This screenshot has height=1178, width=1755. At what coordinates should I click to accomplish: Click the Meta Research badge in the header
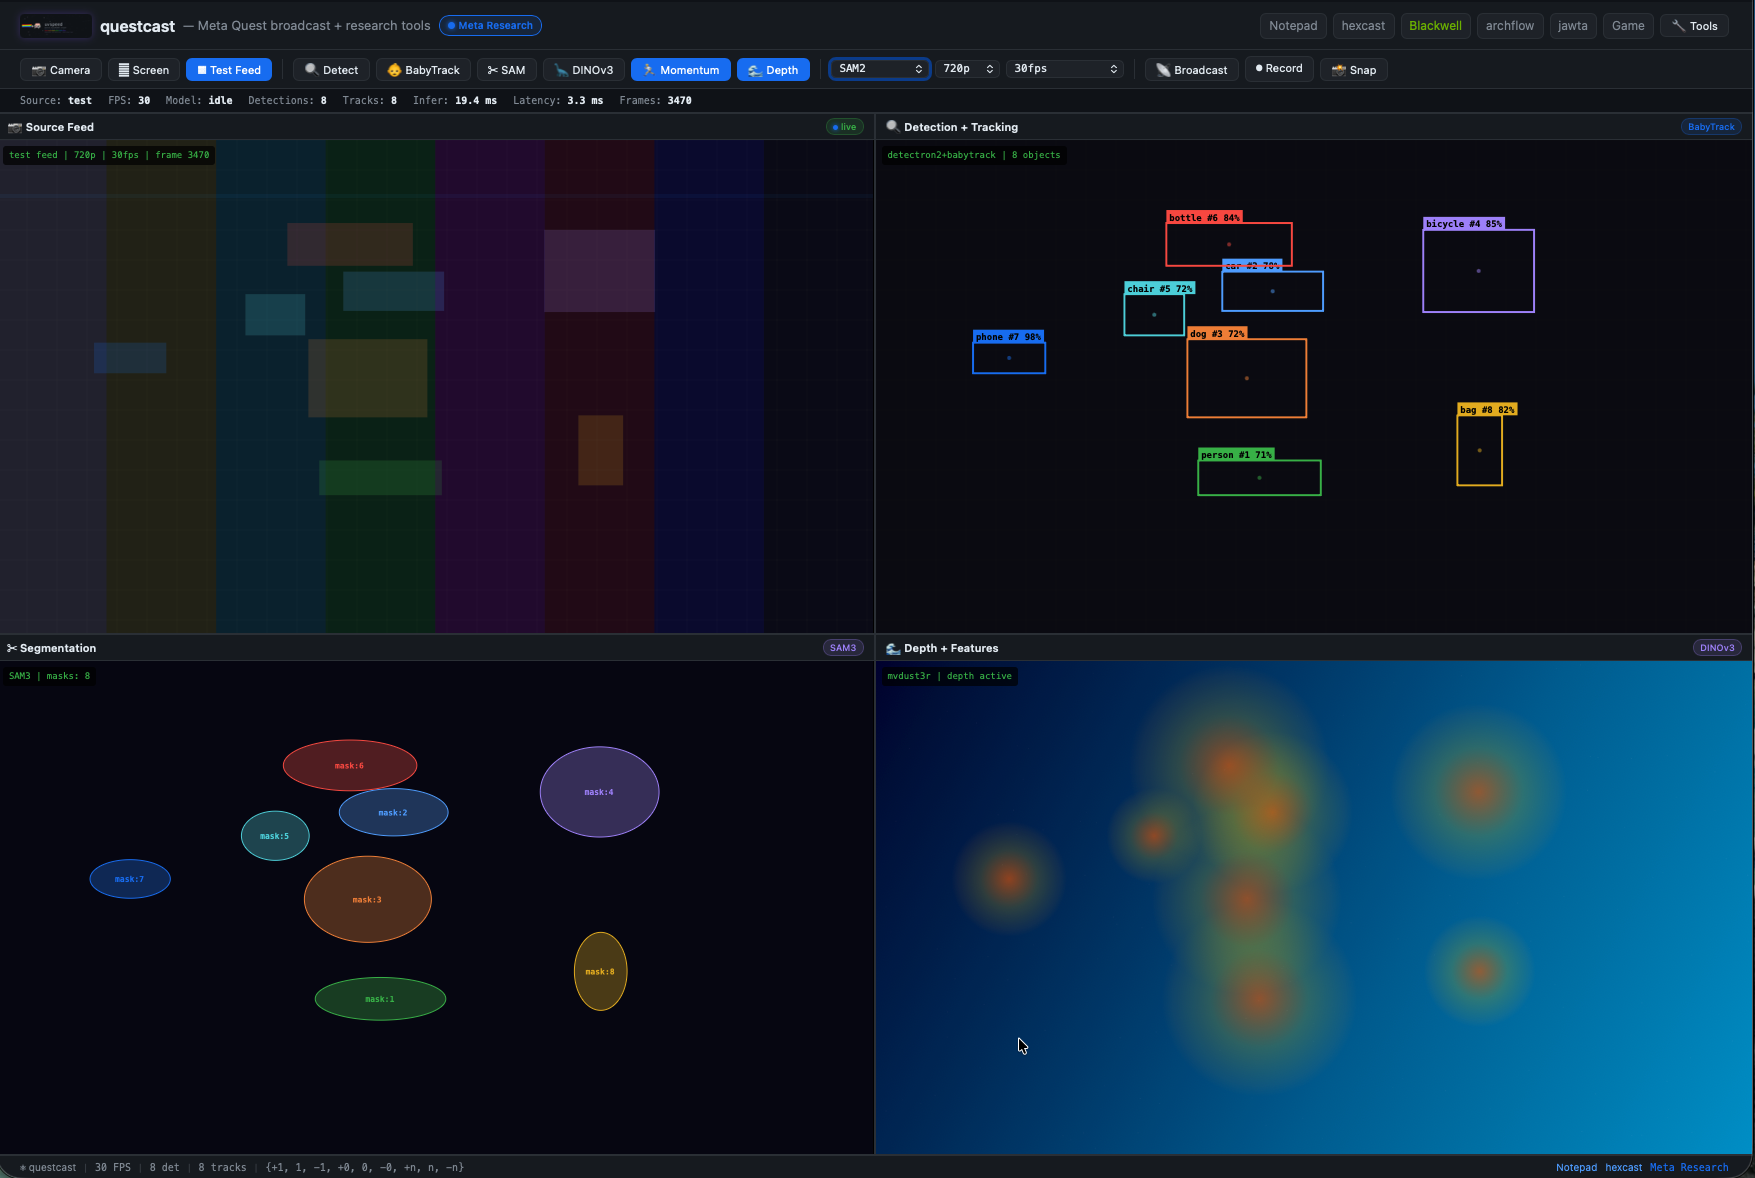point(490,26)
